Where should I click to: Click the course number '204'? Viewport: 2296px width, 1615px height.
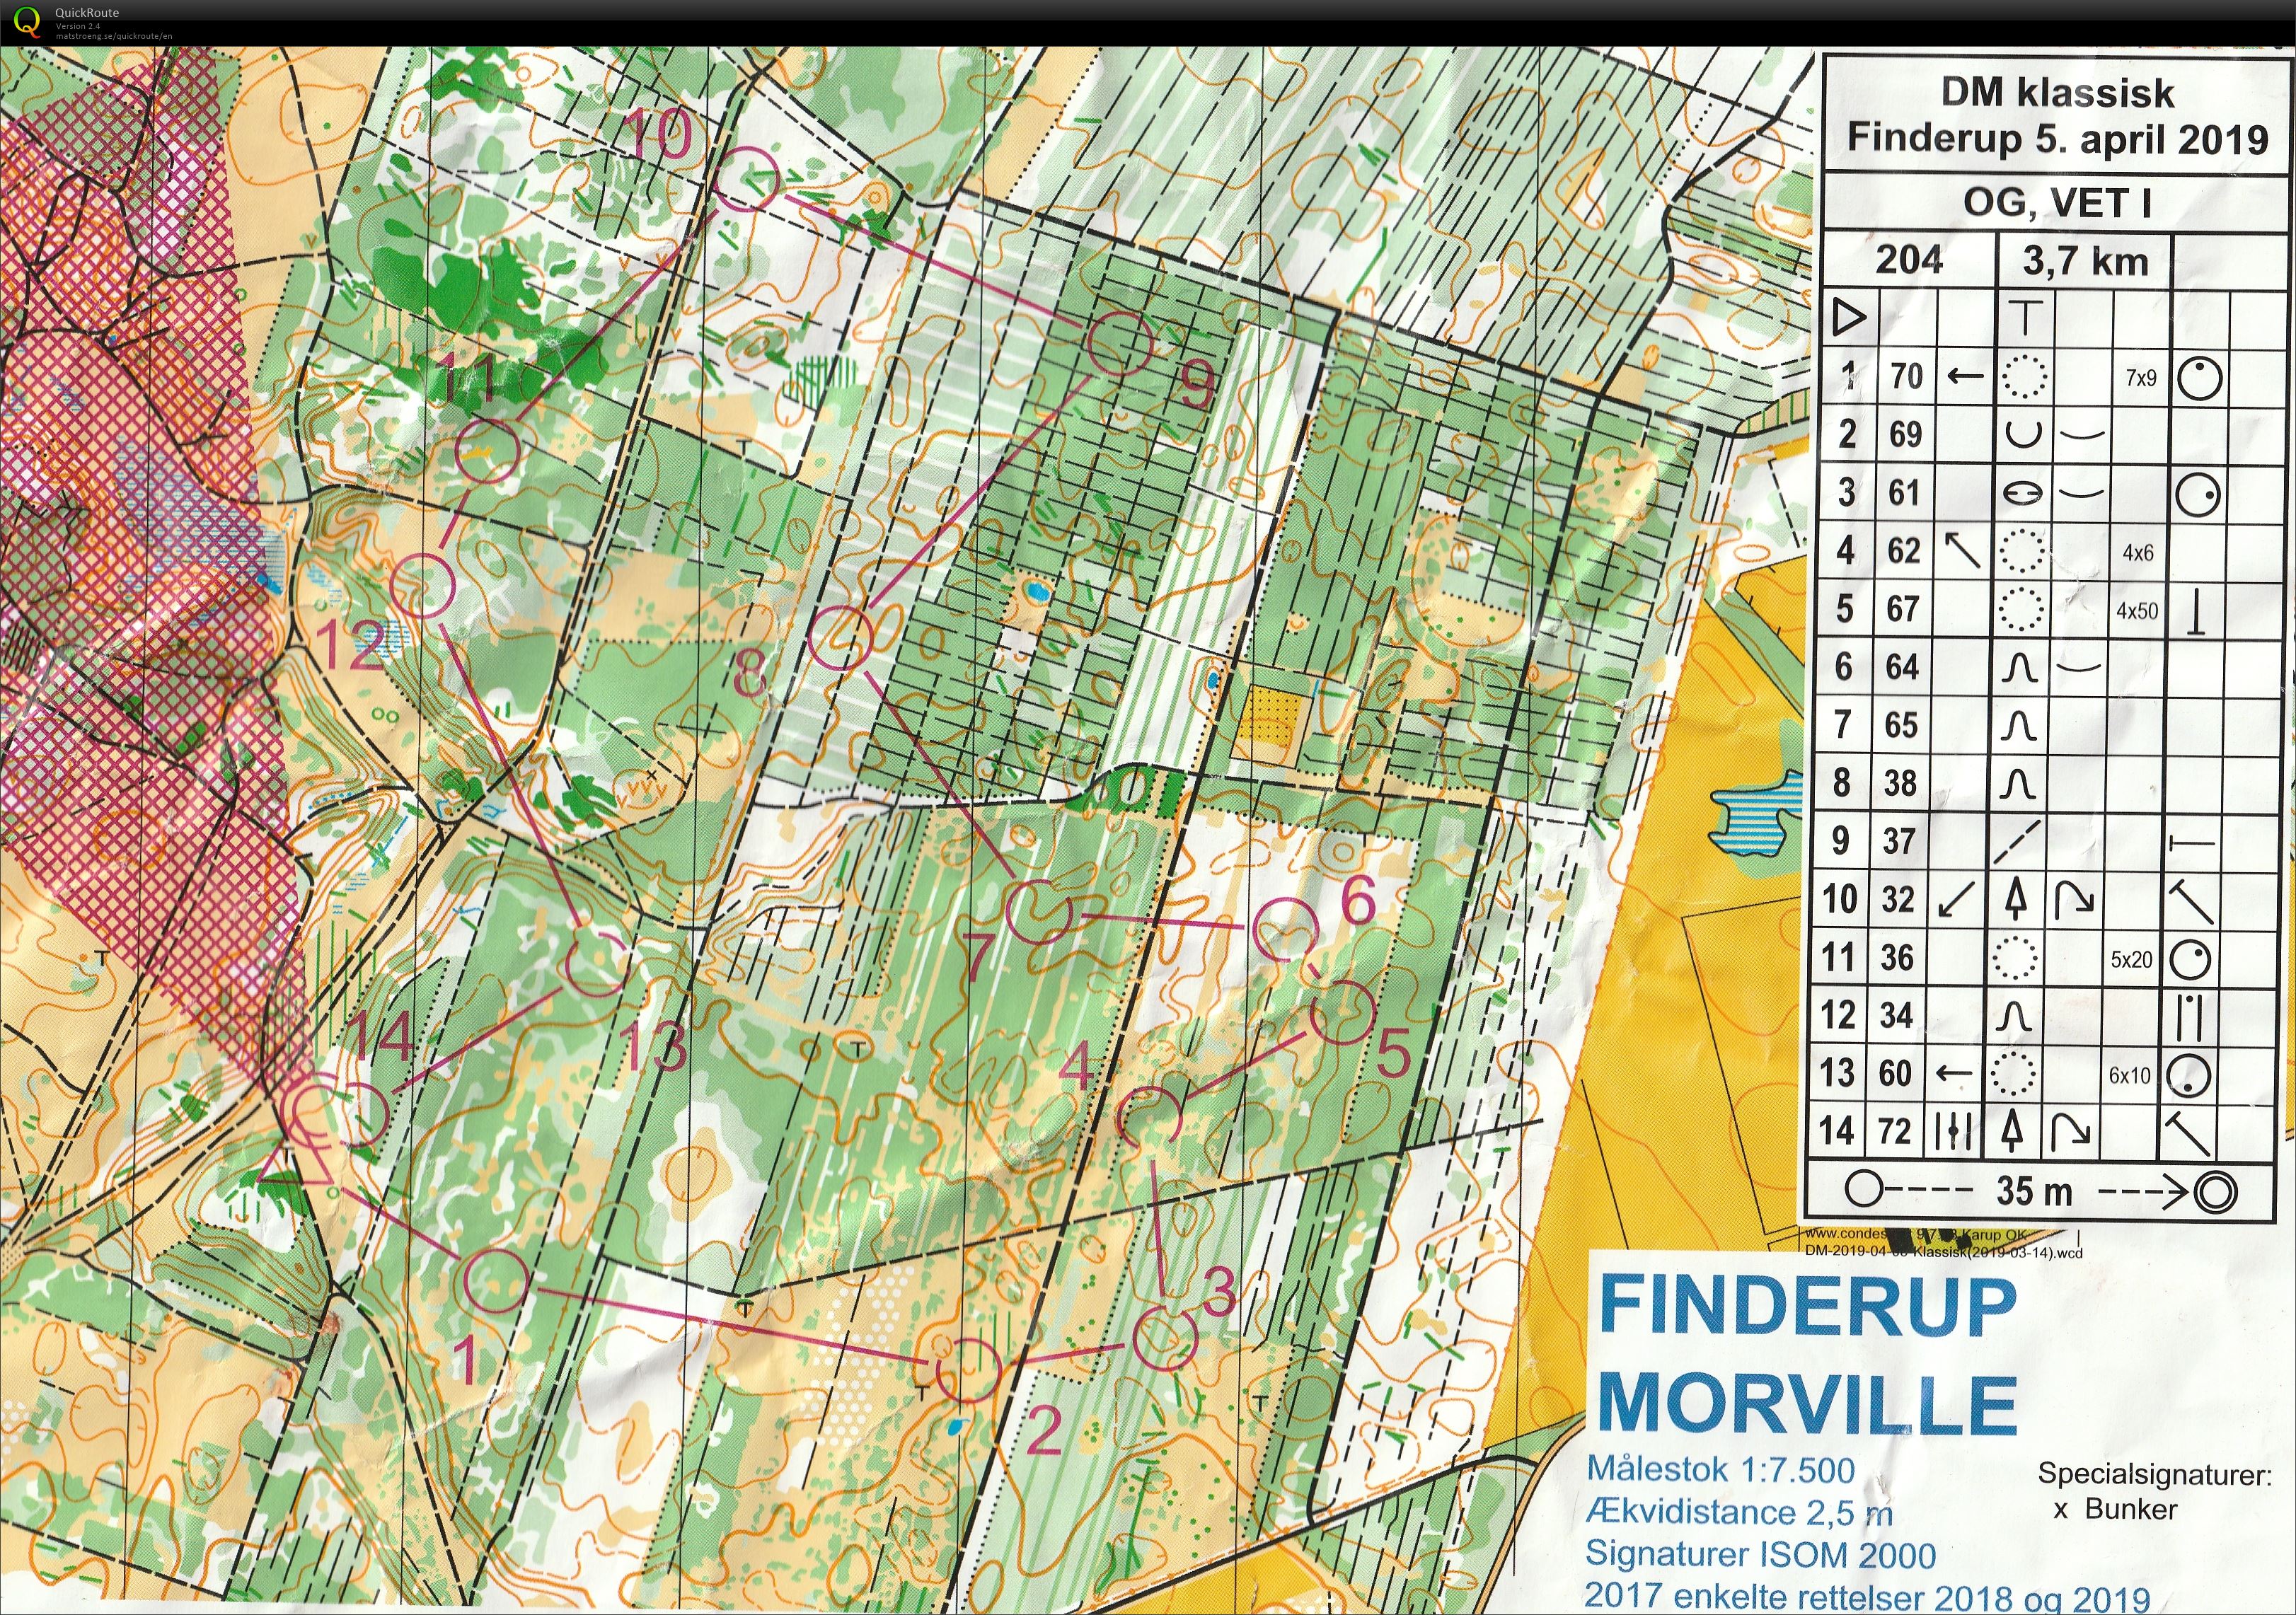1909,260
